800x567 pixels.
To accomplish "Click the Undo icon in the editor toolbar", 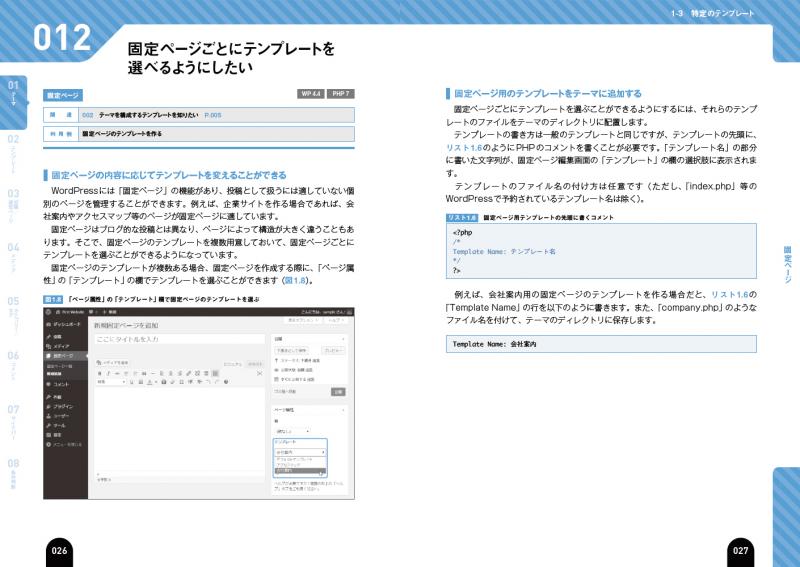I will click(208, 382).
